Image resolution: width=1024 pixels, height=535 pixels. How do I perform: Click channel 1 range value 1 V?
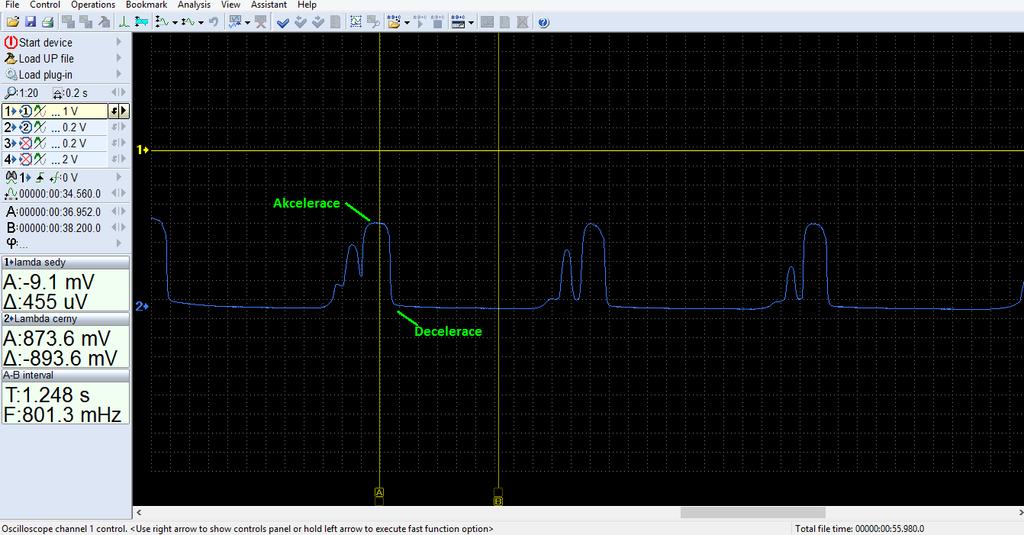click(70, 112)
